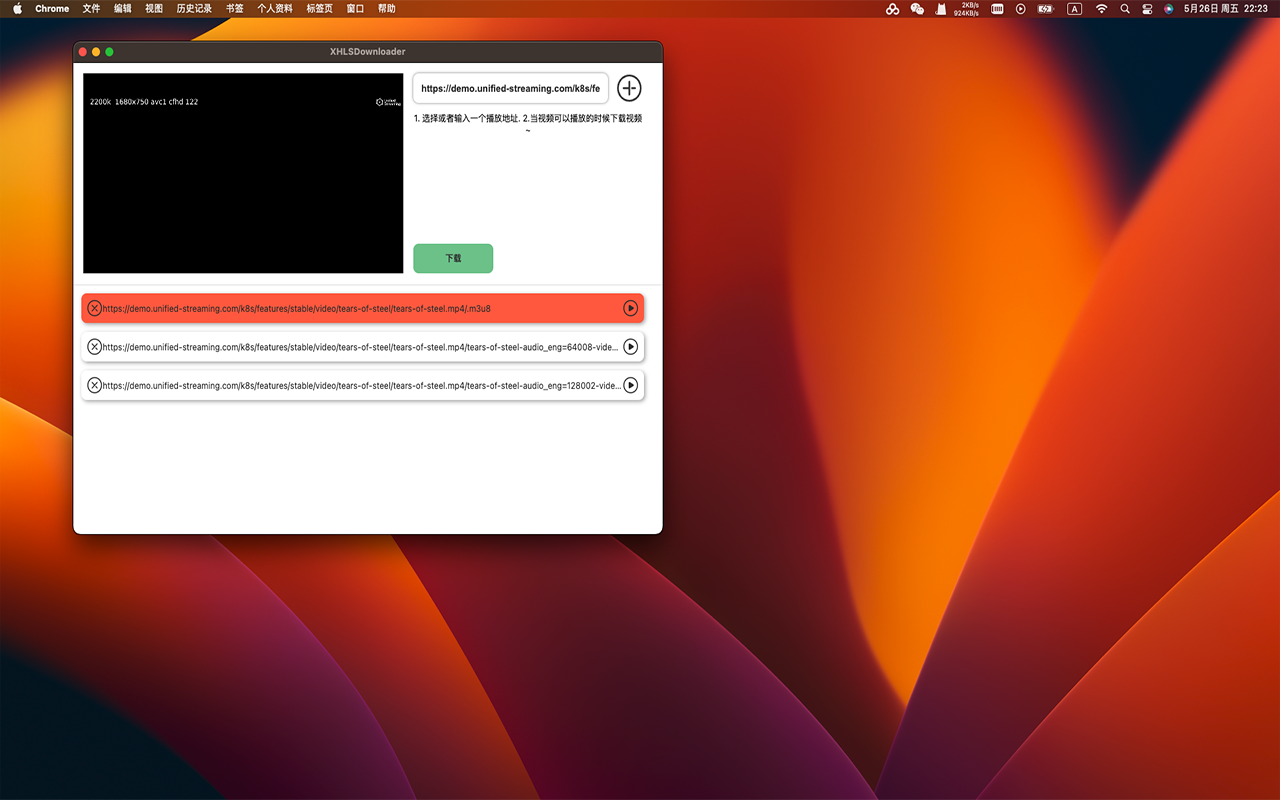Remove the audio_eng=128002 URL entry

click(95, 385)
